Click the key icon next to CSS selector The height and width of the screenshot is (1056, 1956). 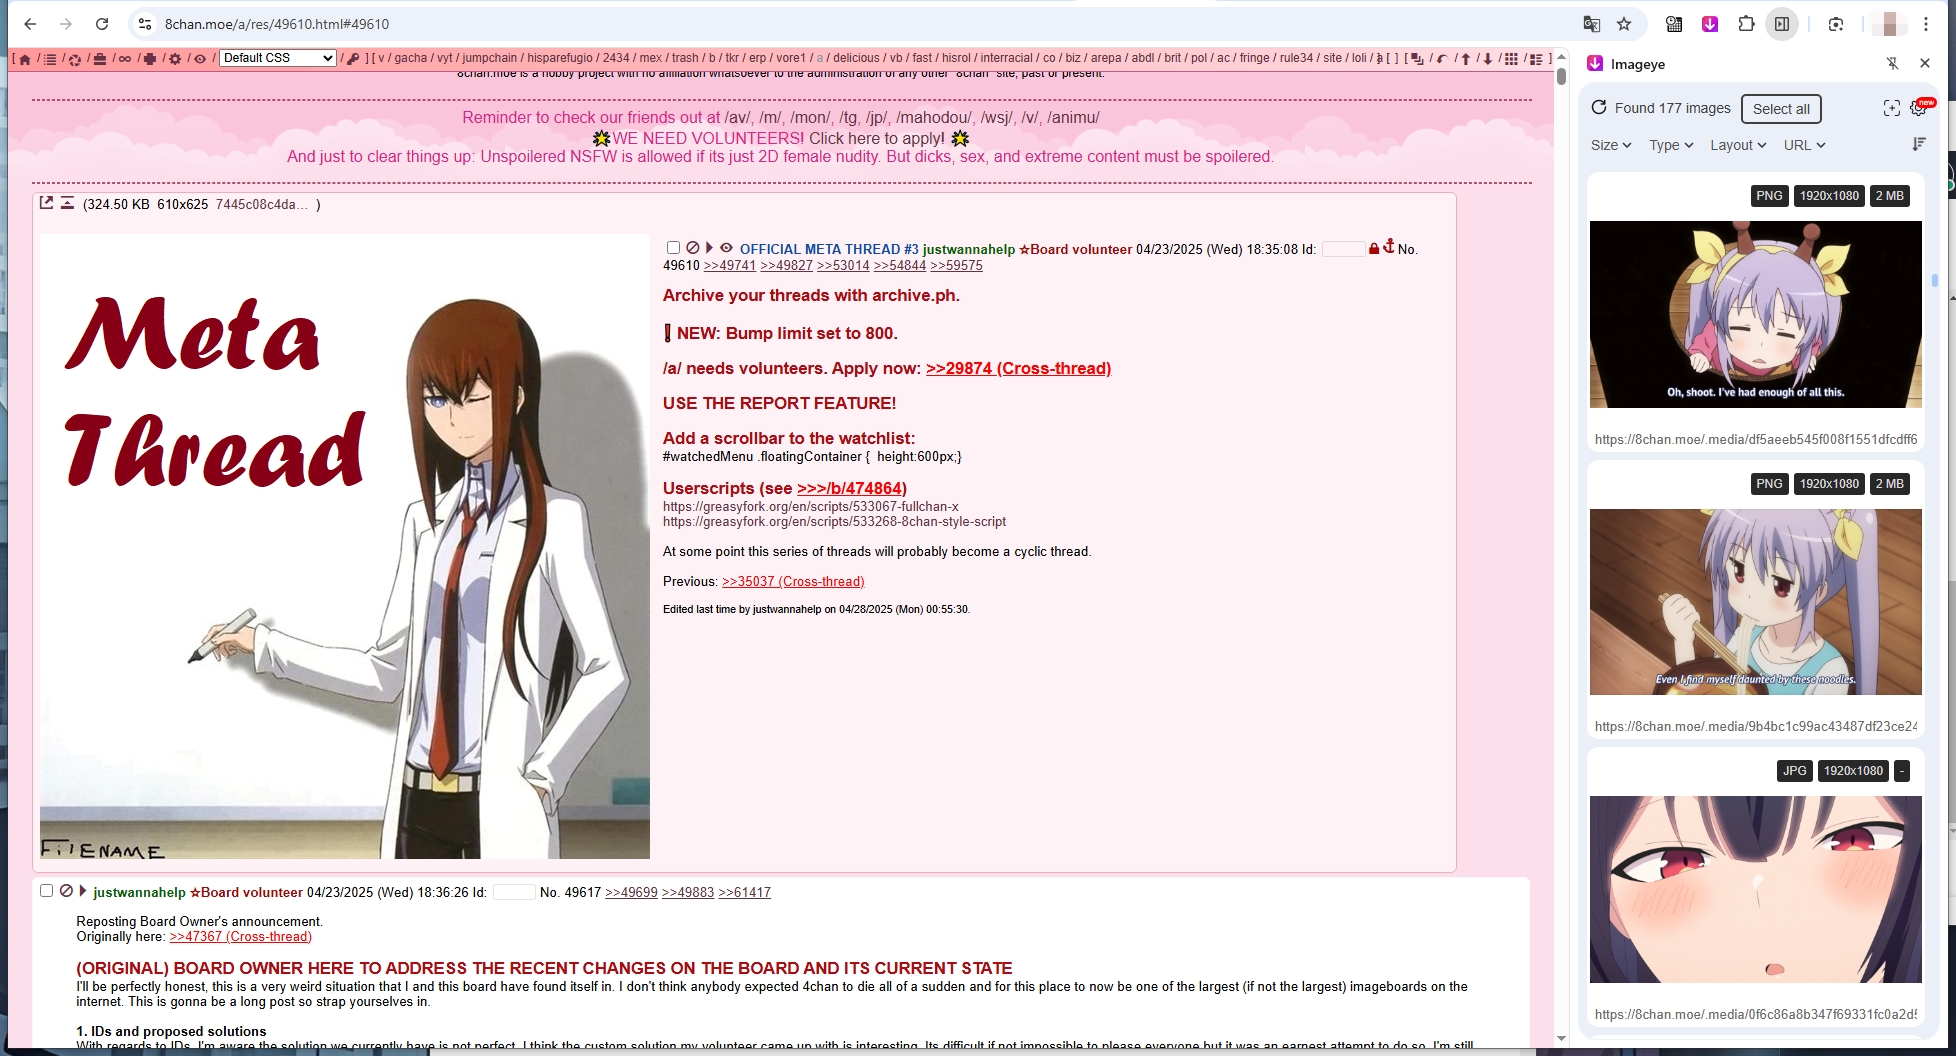tap(353, 59)
